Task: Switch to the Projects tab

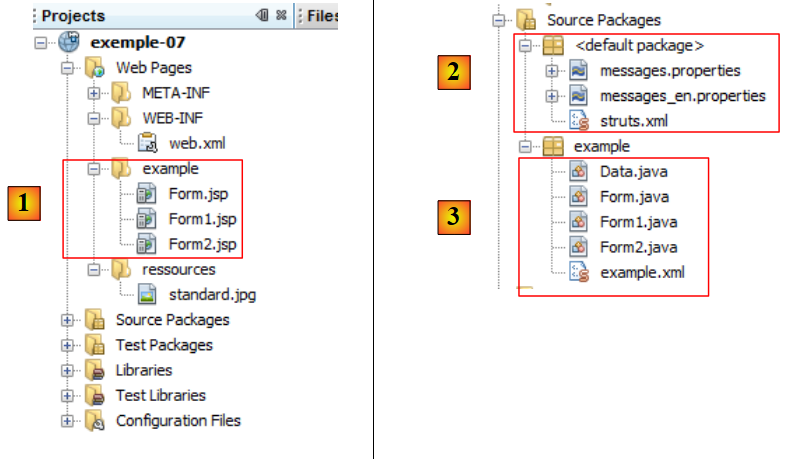Action: 73,16
